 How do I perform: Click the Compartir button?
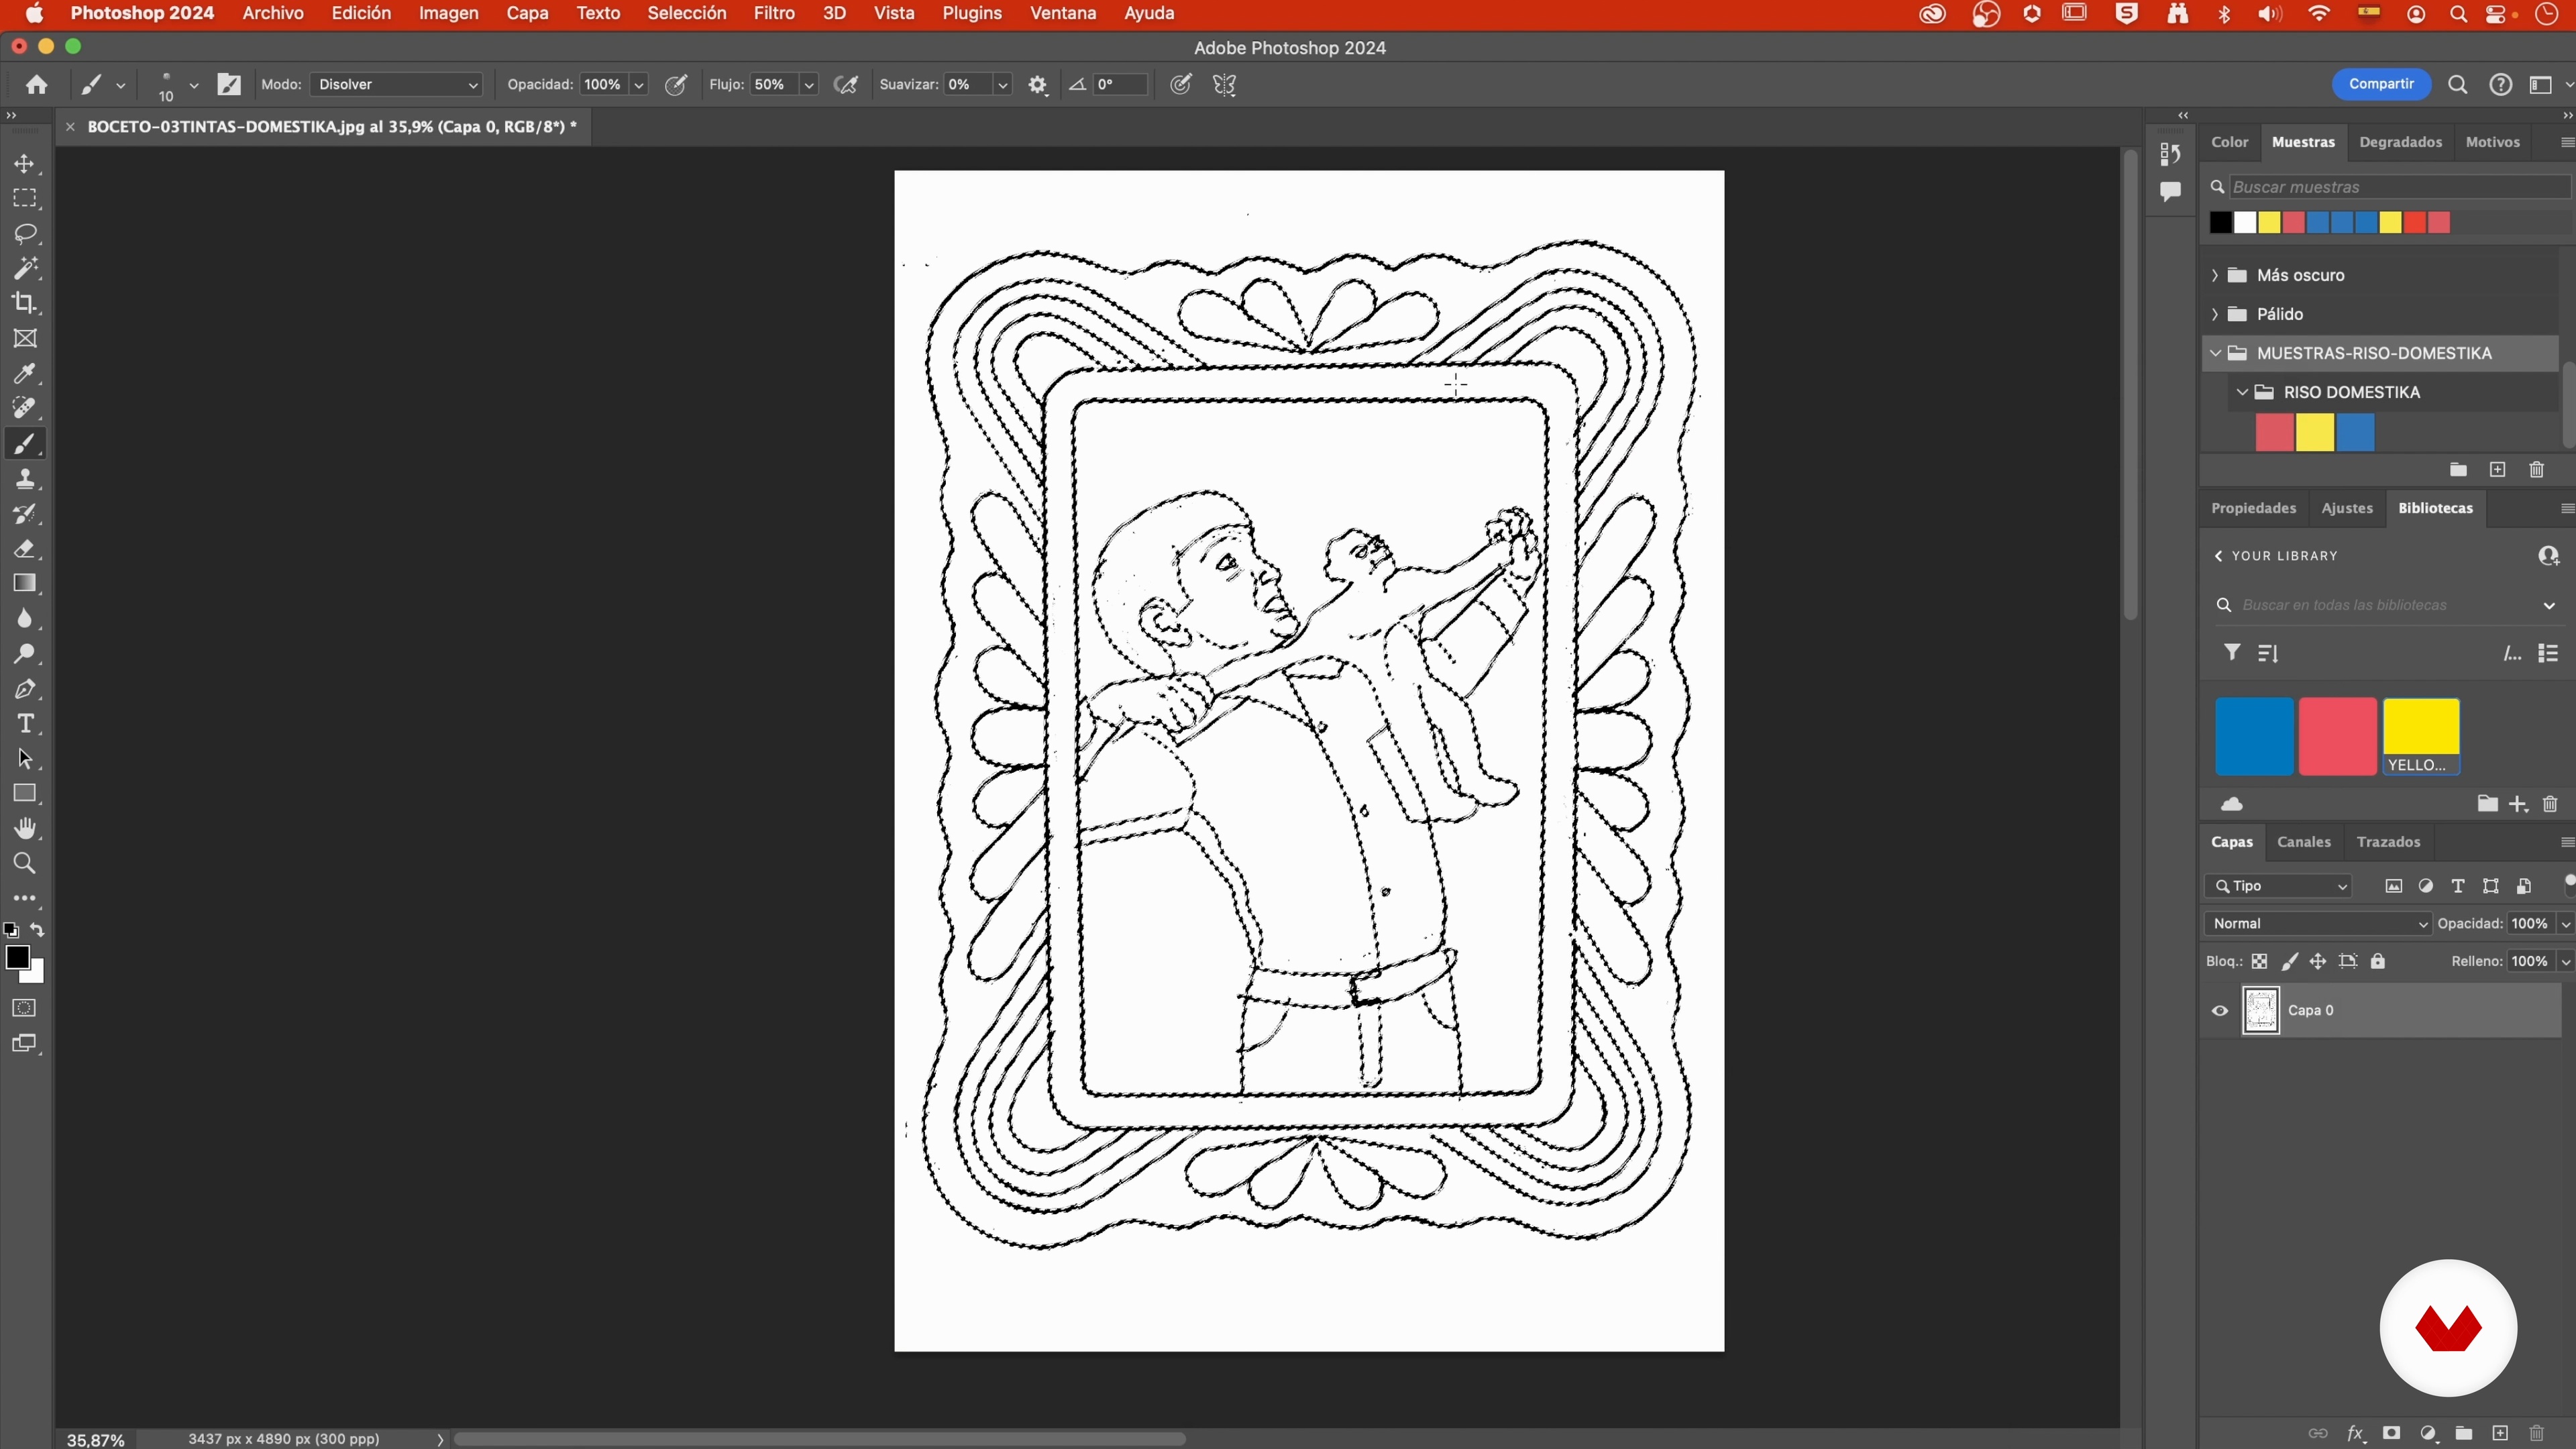click(x=2381, y=84)
